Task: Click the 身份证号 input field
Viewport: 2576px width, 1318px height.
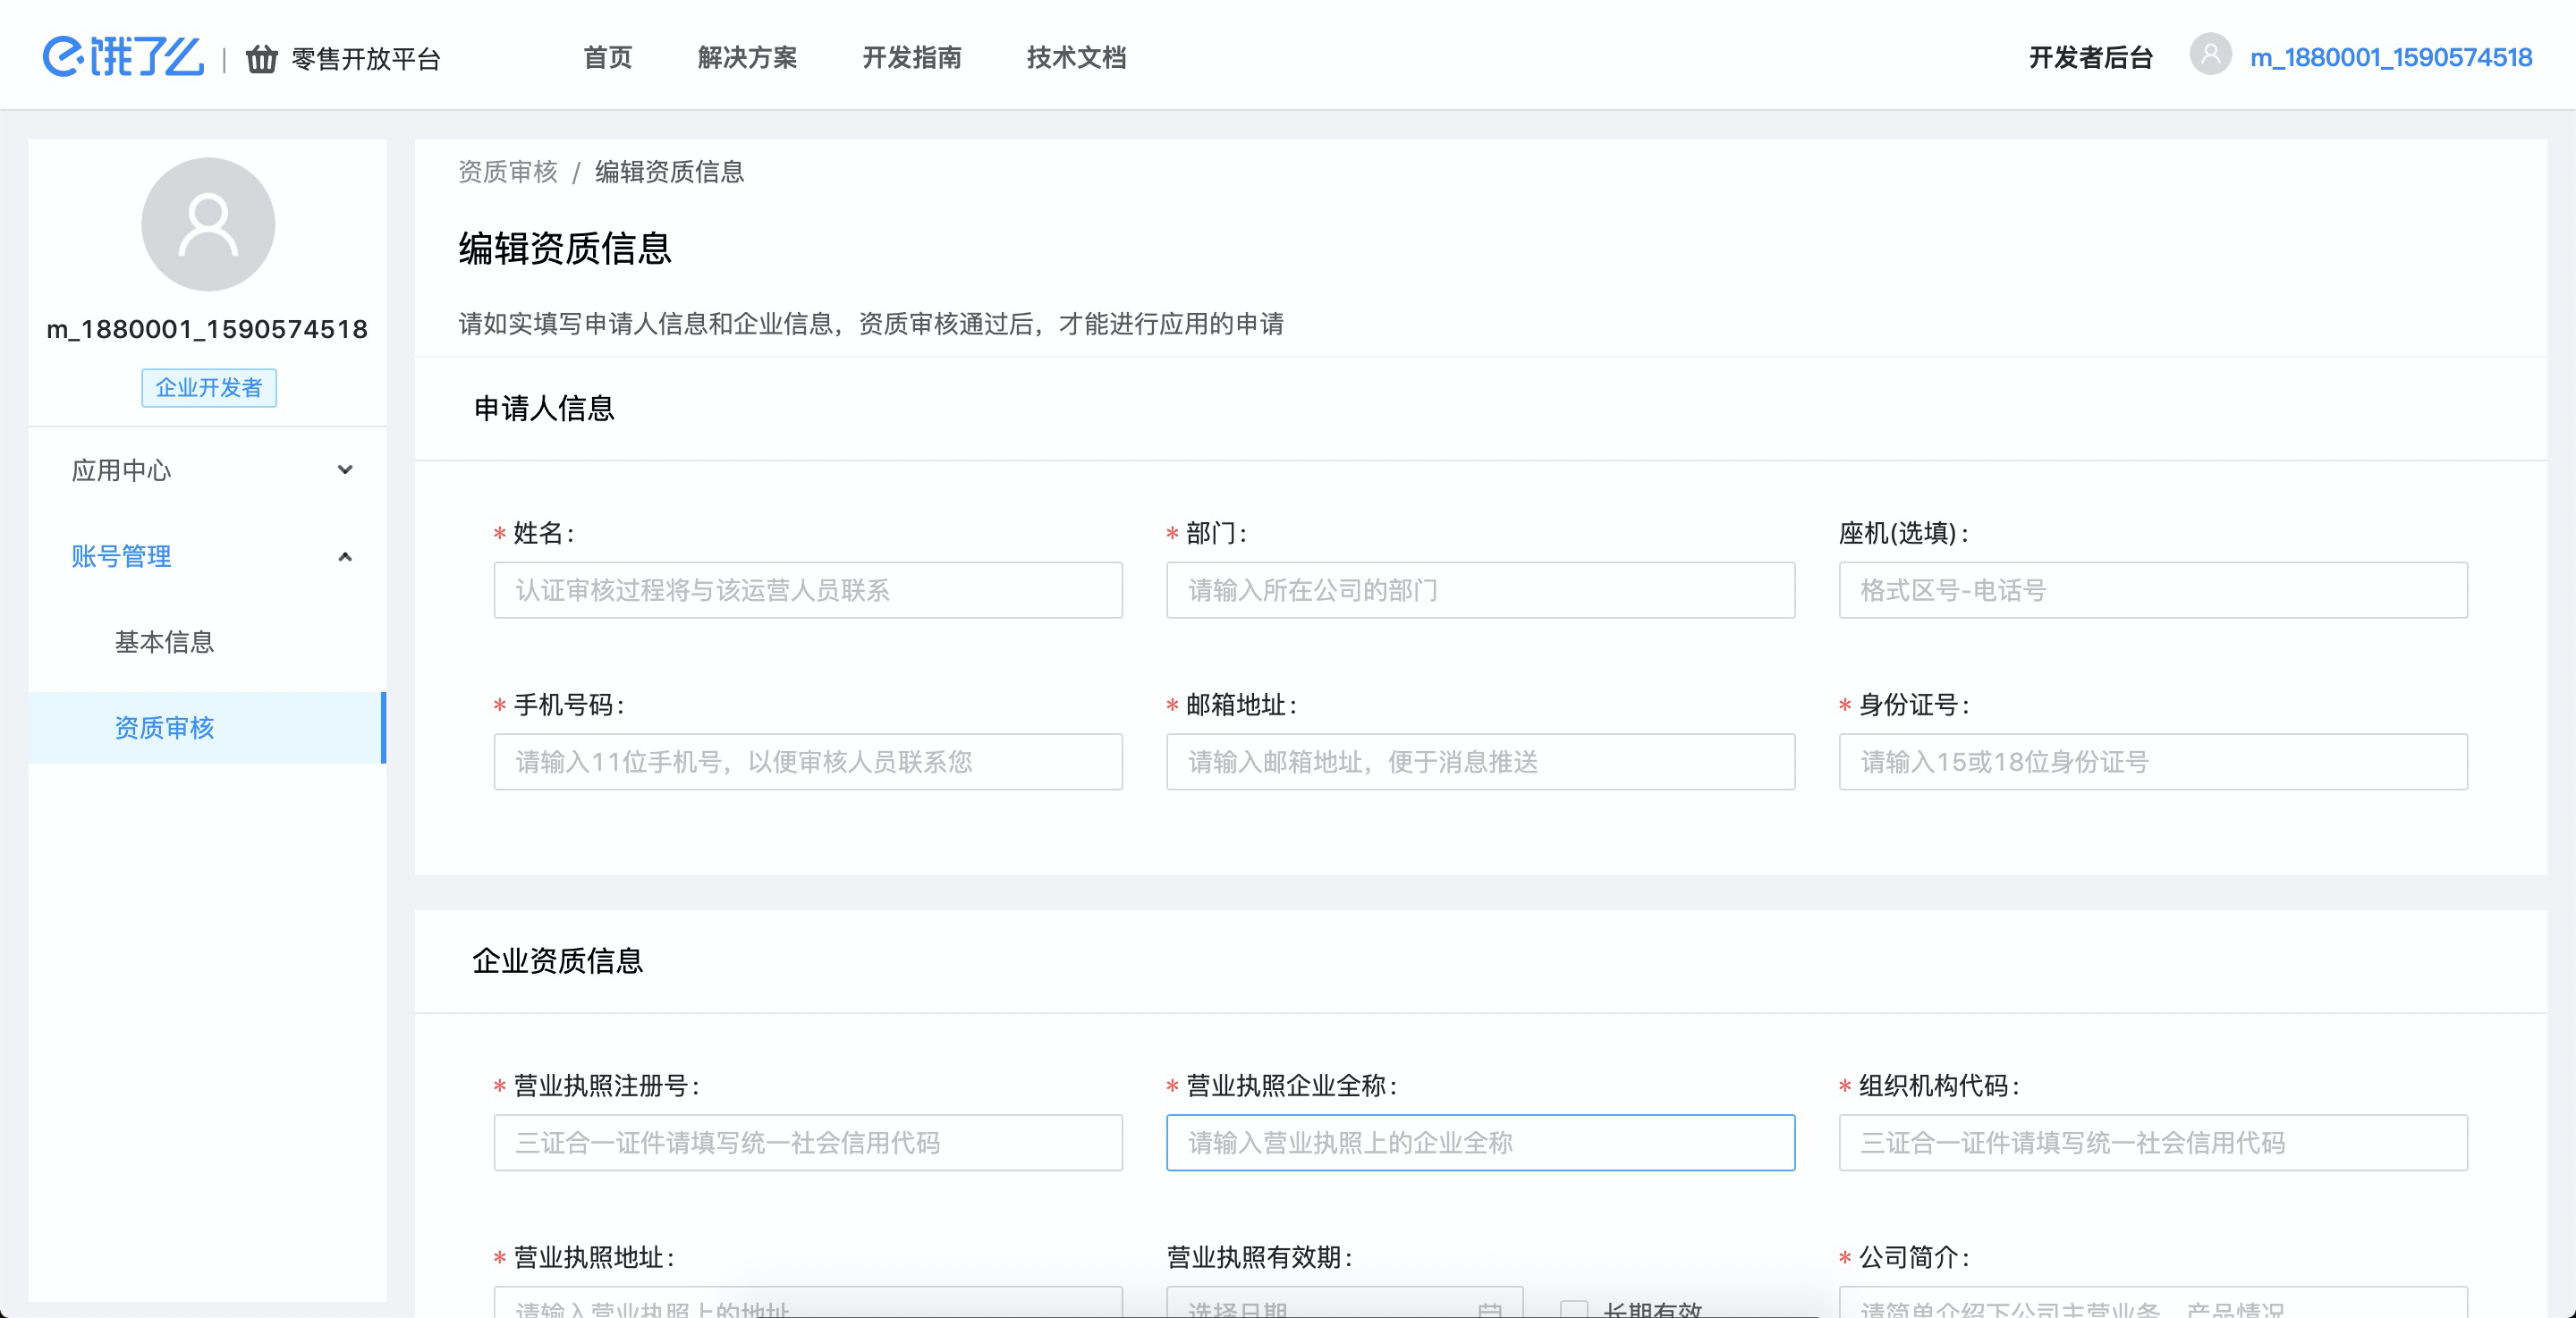Action: [2152, 762]
